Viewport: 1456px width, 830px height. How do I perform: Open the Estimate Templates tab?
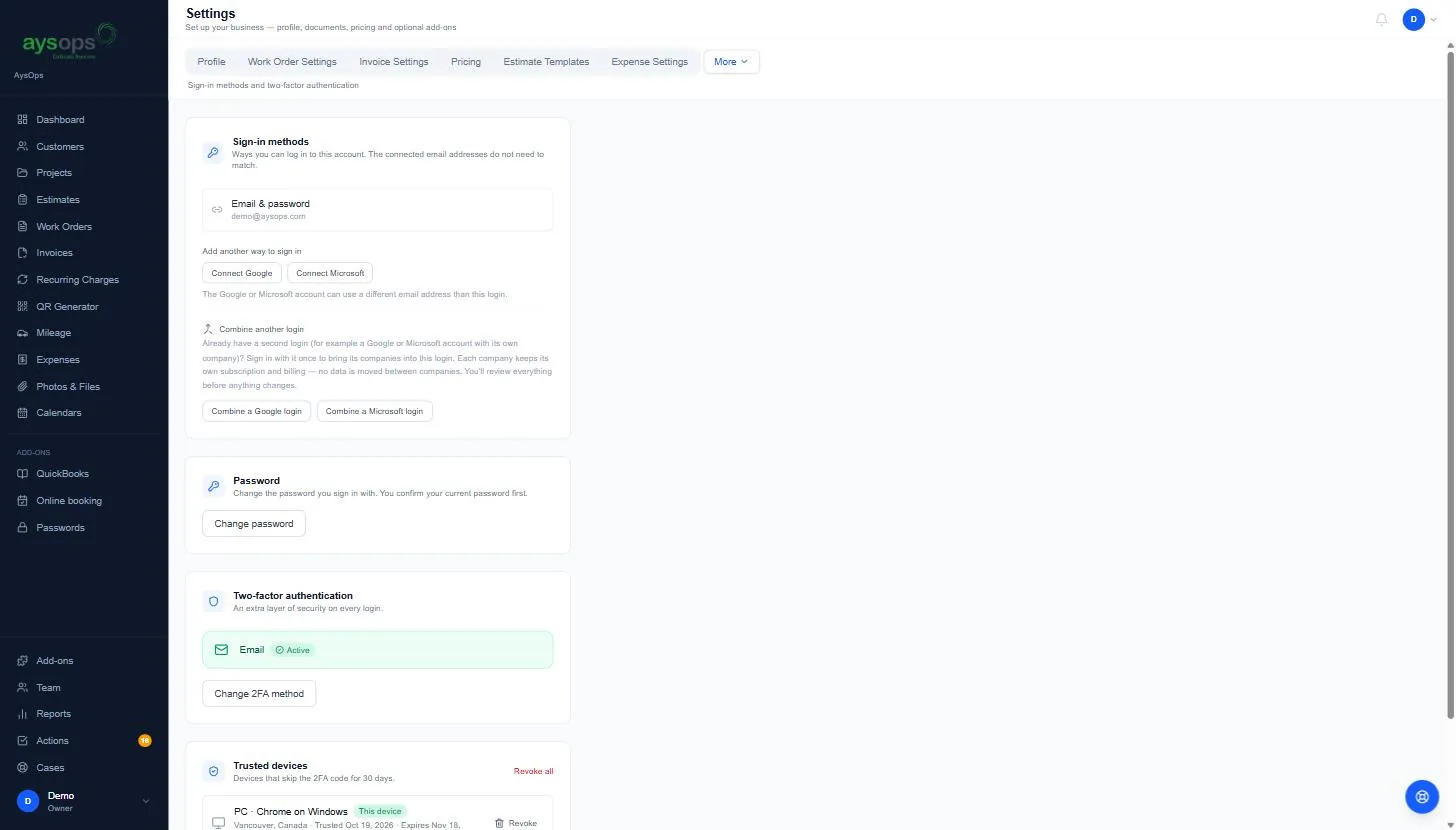pos(546,62)
